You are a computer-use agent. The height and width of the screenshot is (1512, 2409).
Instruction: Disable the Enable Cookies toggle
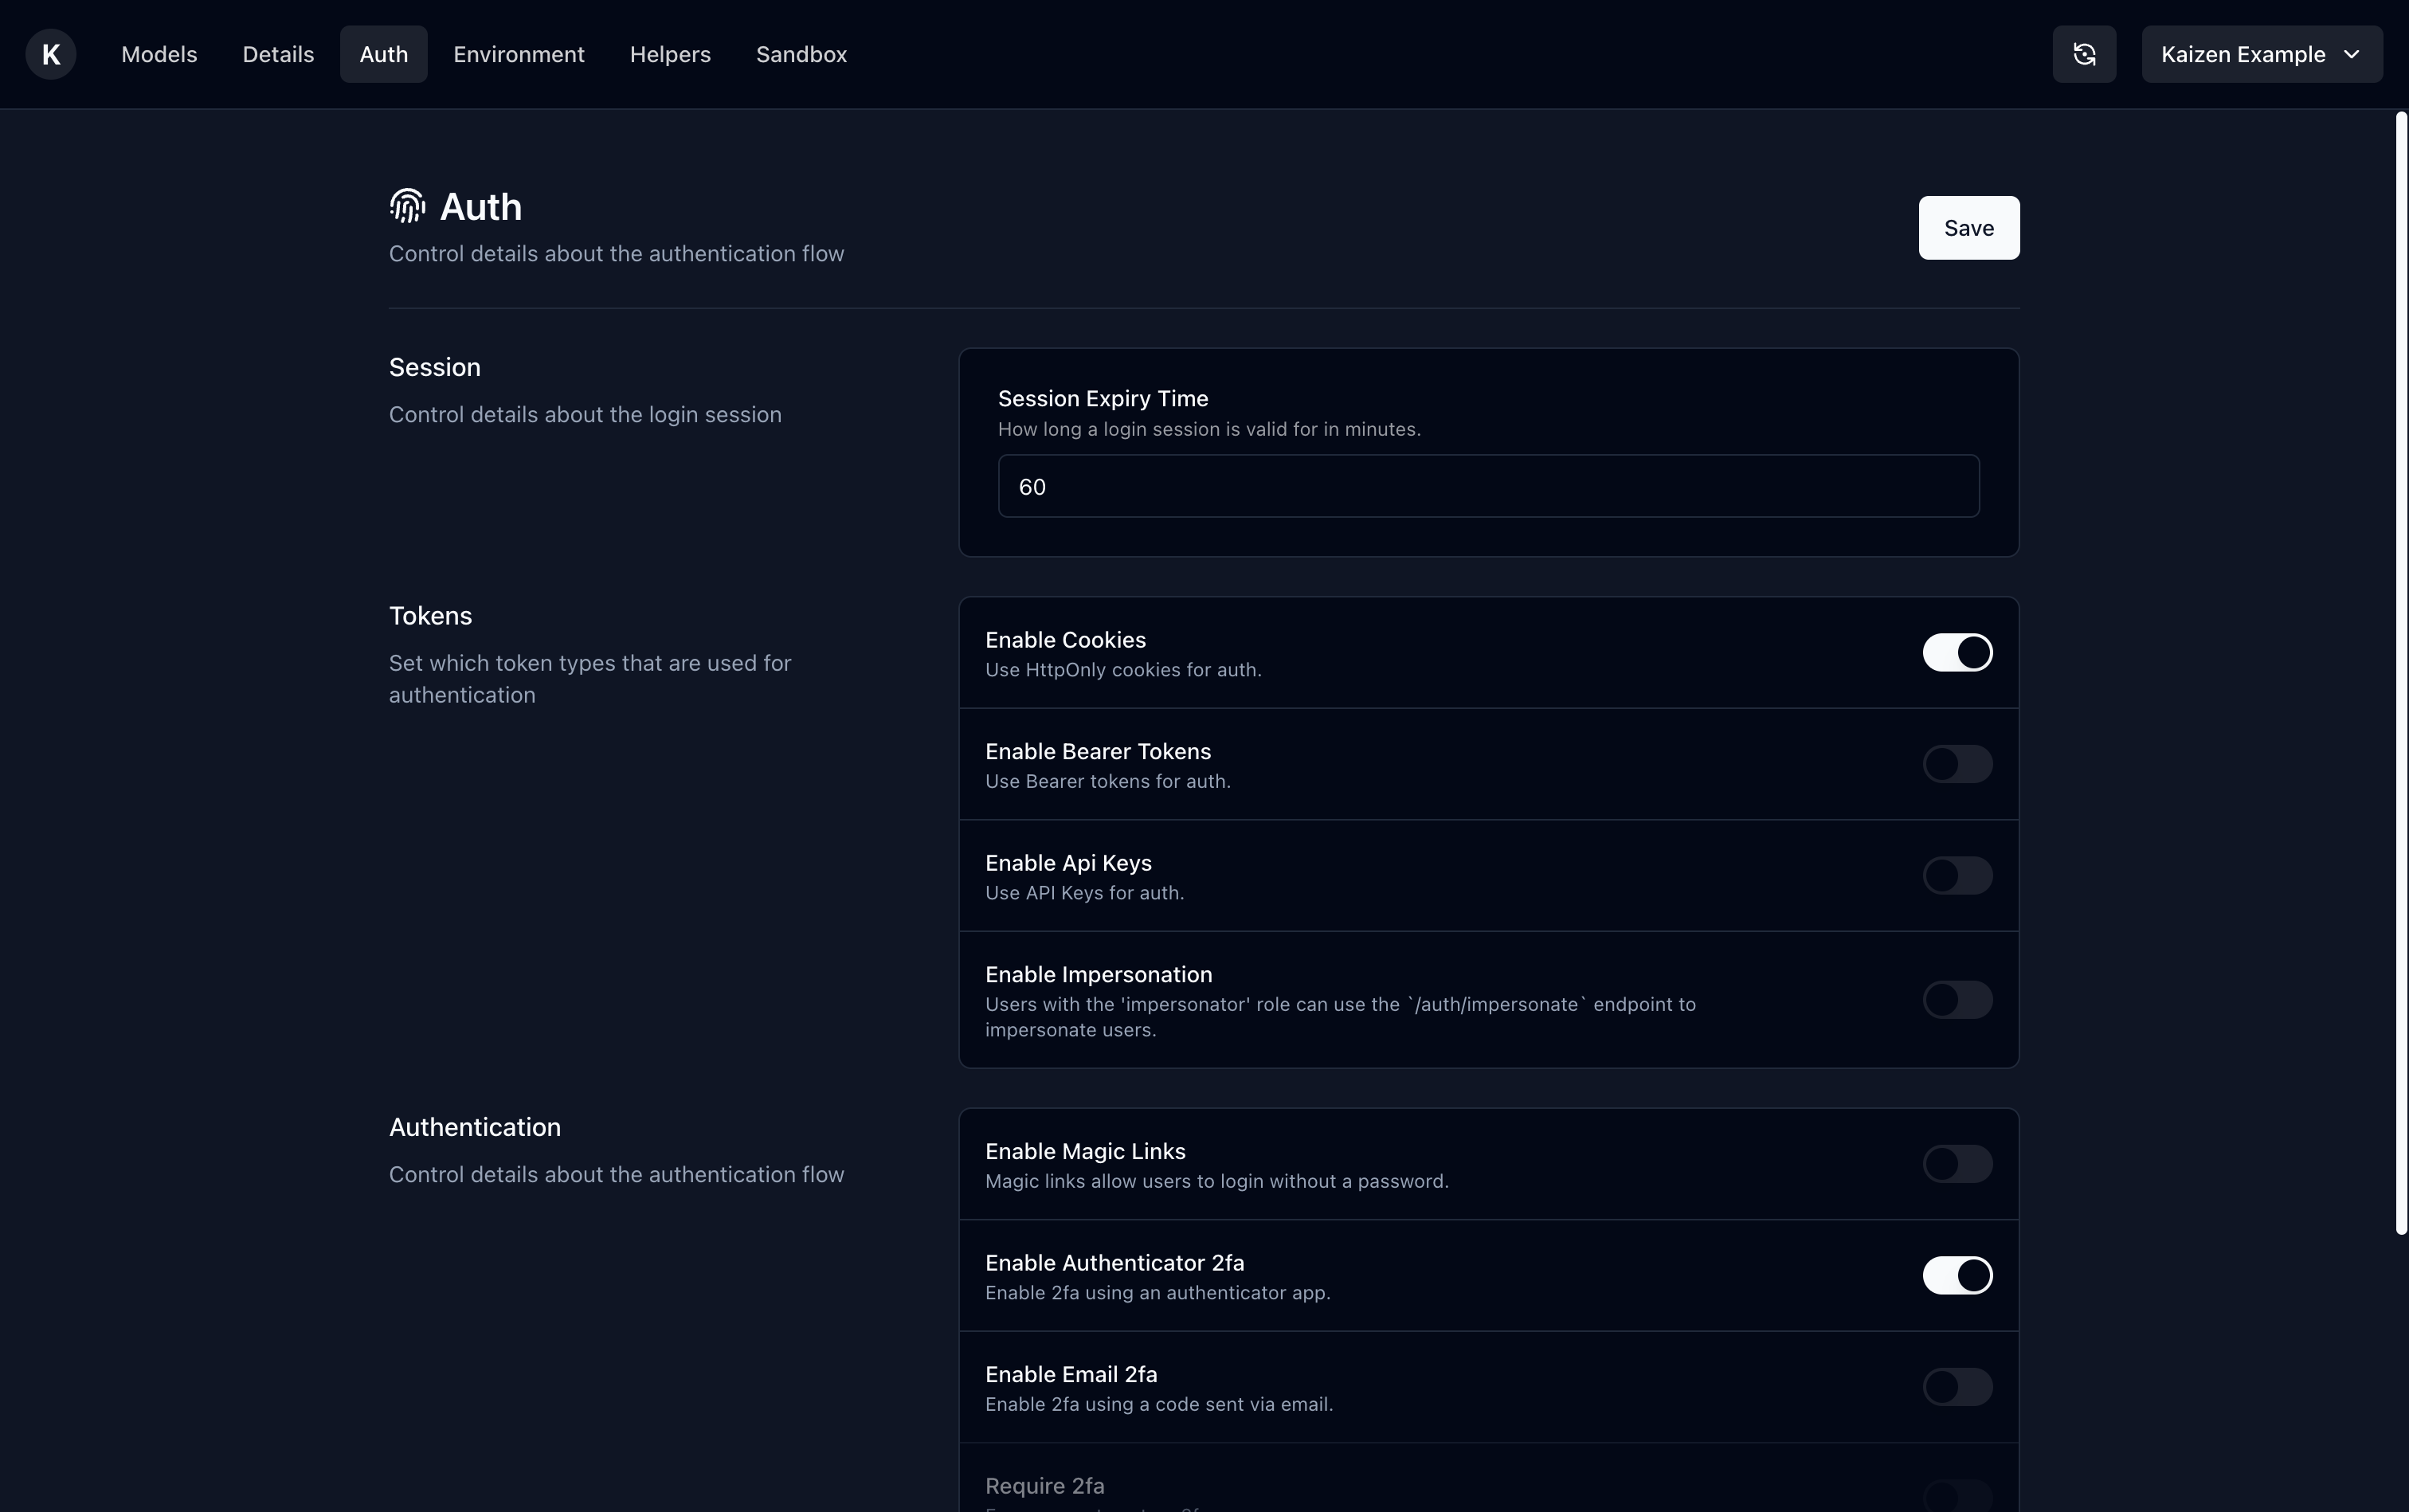1957,653
